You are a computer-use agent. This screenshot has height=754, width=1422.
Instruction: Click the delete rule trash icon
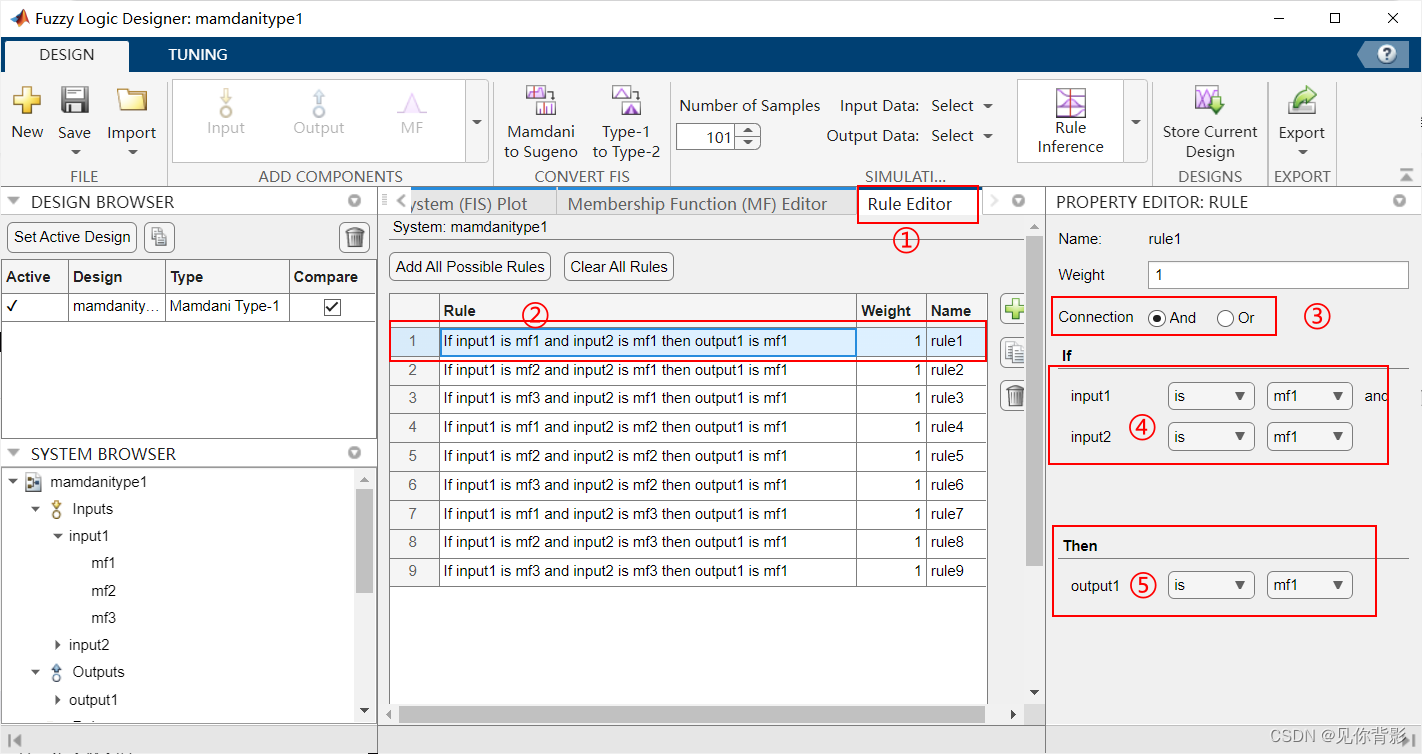pos(1014,397)
